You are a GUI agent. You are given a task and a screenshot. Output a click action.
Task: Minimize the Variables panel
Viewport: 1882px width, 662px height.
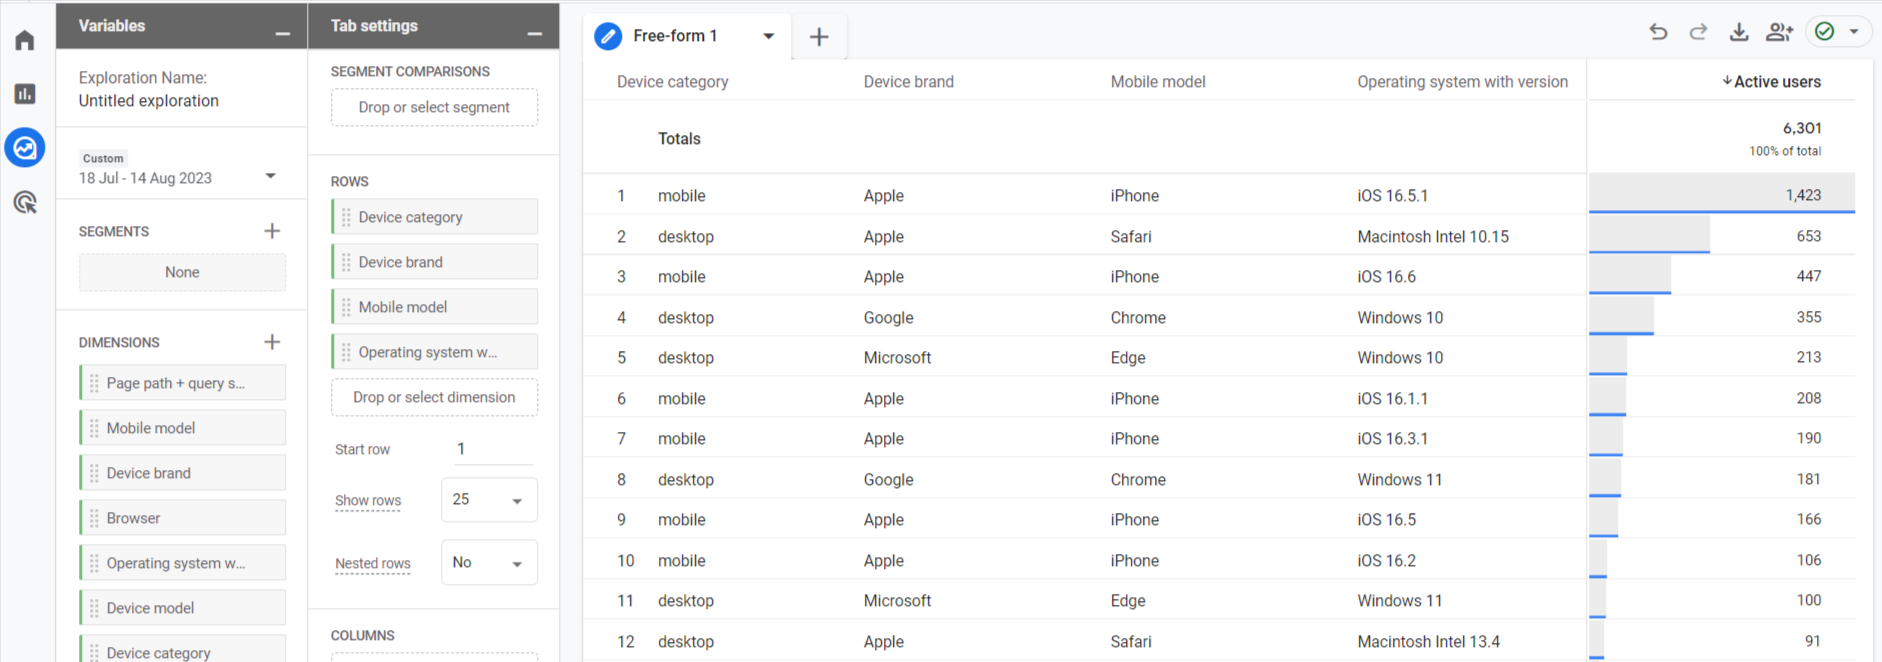[282, 34]
